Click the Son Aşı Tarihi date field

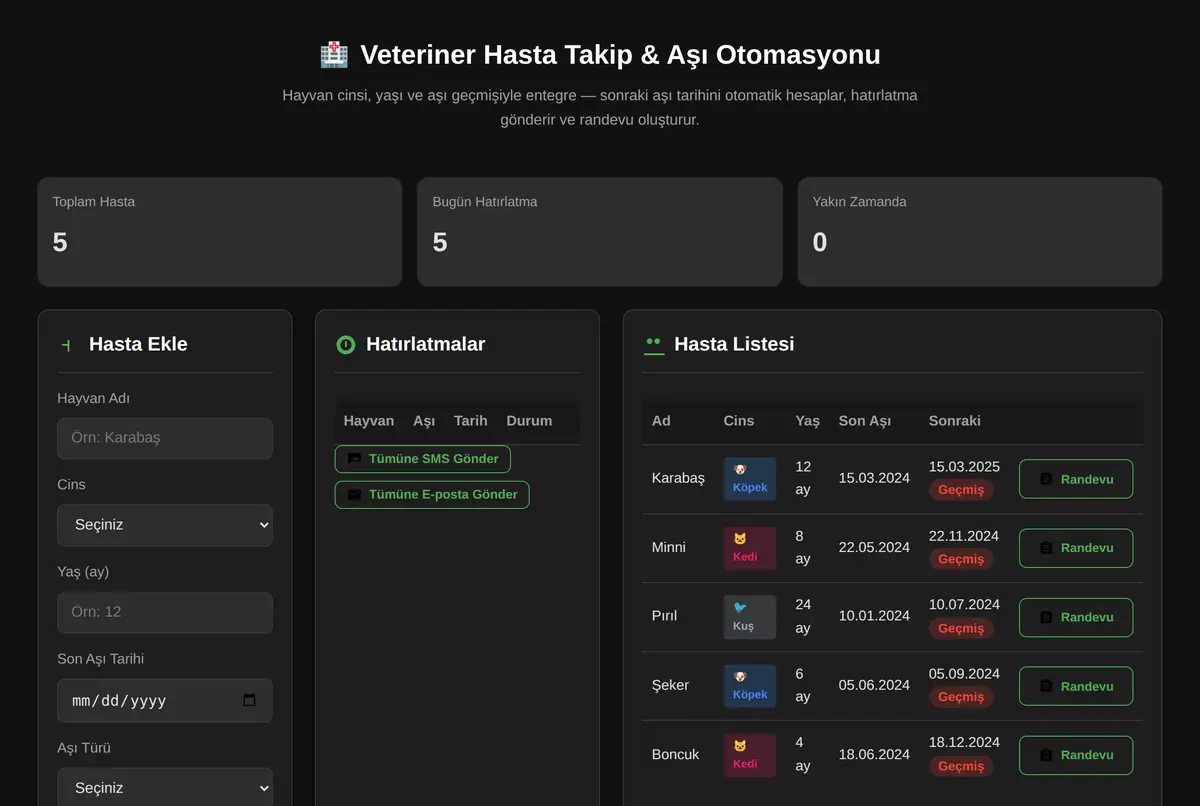165,700
